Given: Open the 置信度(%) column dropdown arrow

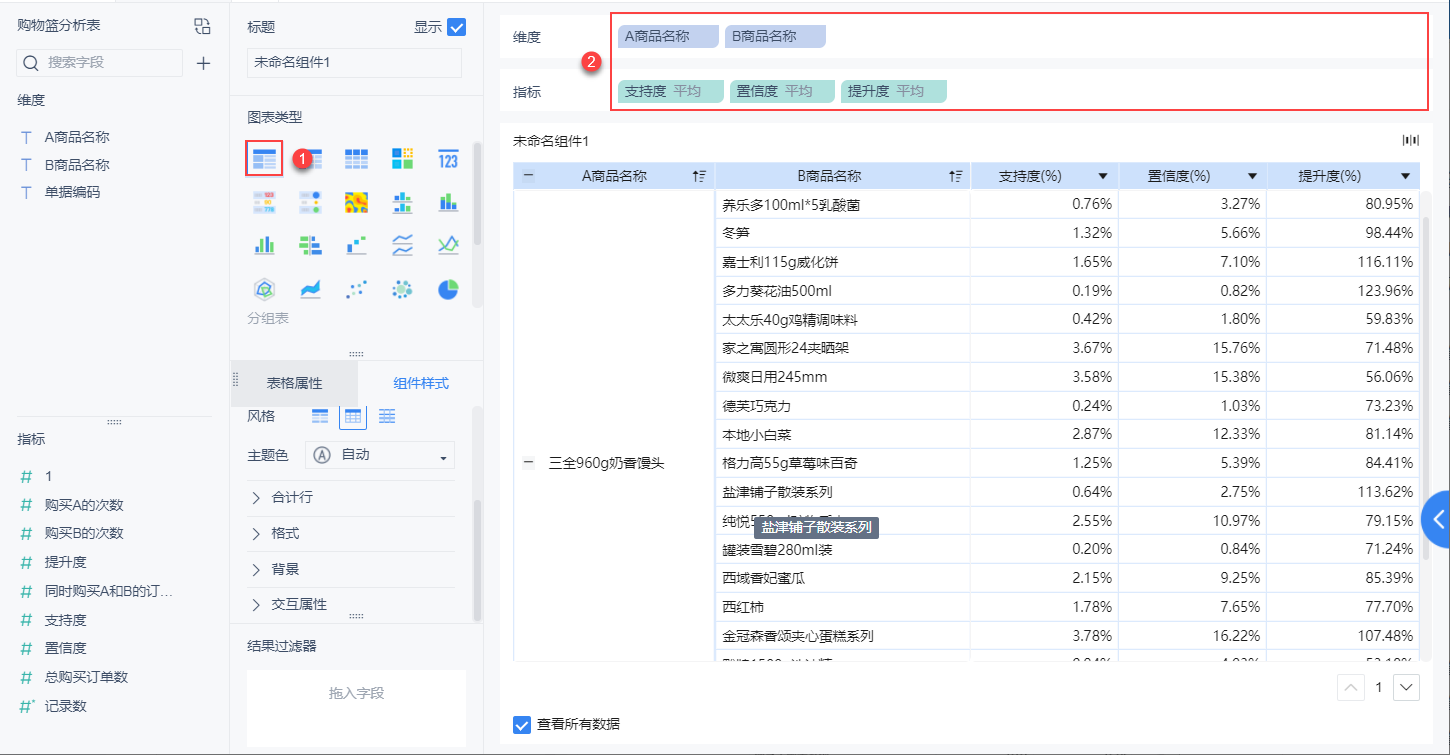Looking at the screenshot, I should [x=1252, y=176].
